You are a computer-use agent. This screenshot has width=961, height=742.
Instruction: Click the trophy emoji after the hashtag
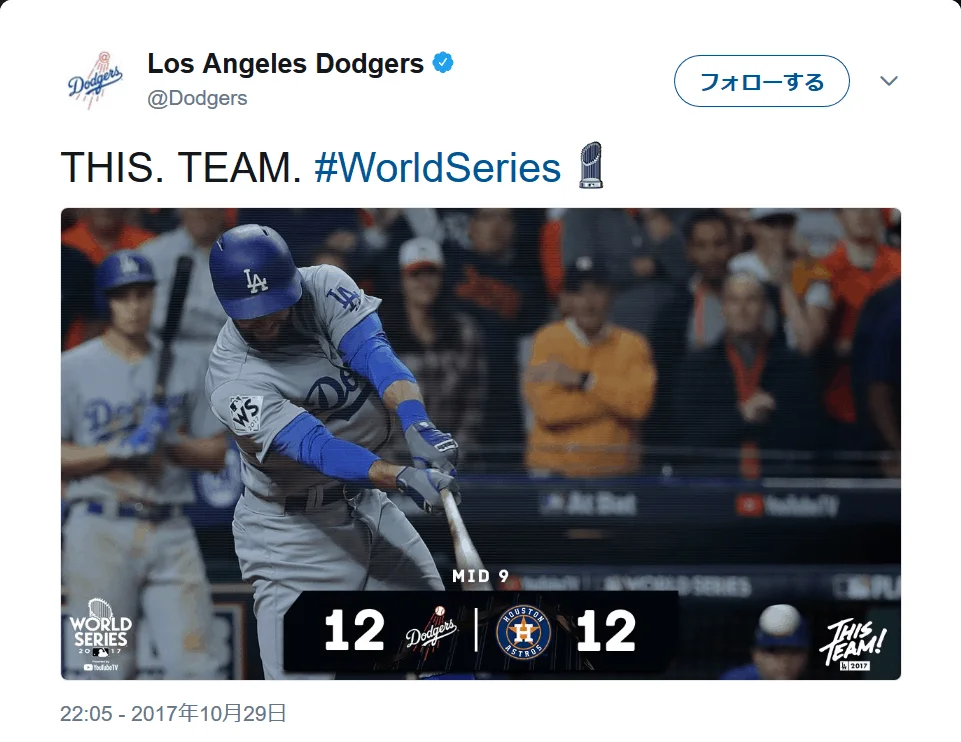pos(592,168)
